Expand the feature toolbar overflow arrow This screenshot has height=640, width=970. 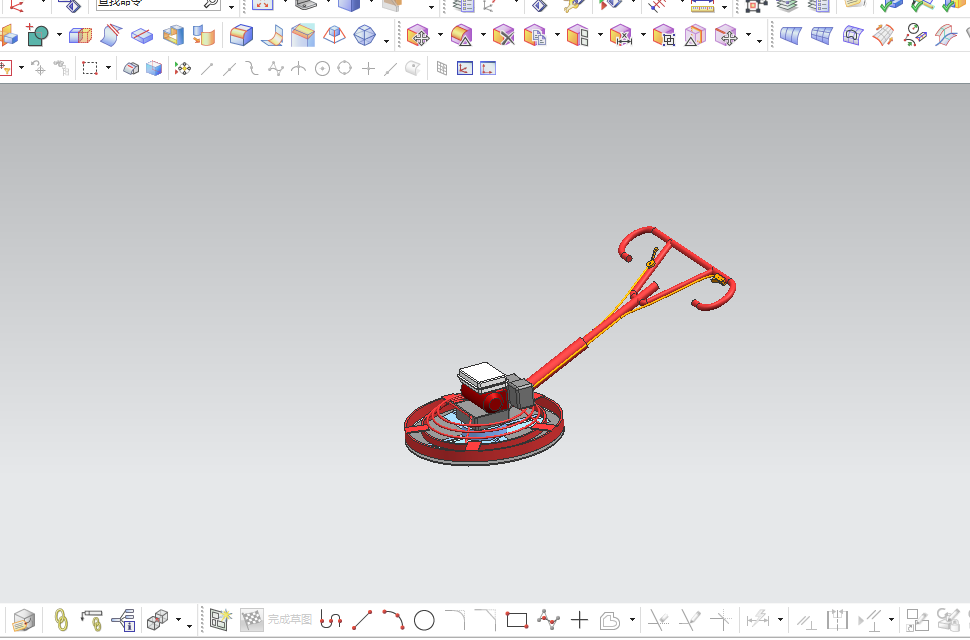(386, 41)
